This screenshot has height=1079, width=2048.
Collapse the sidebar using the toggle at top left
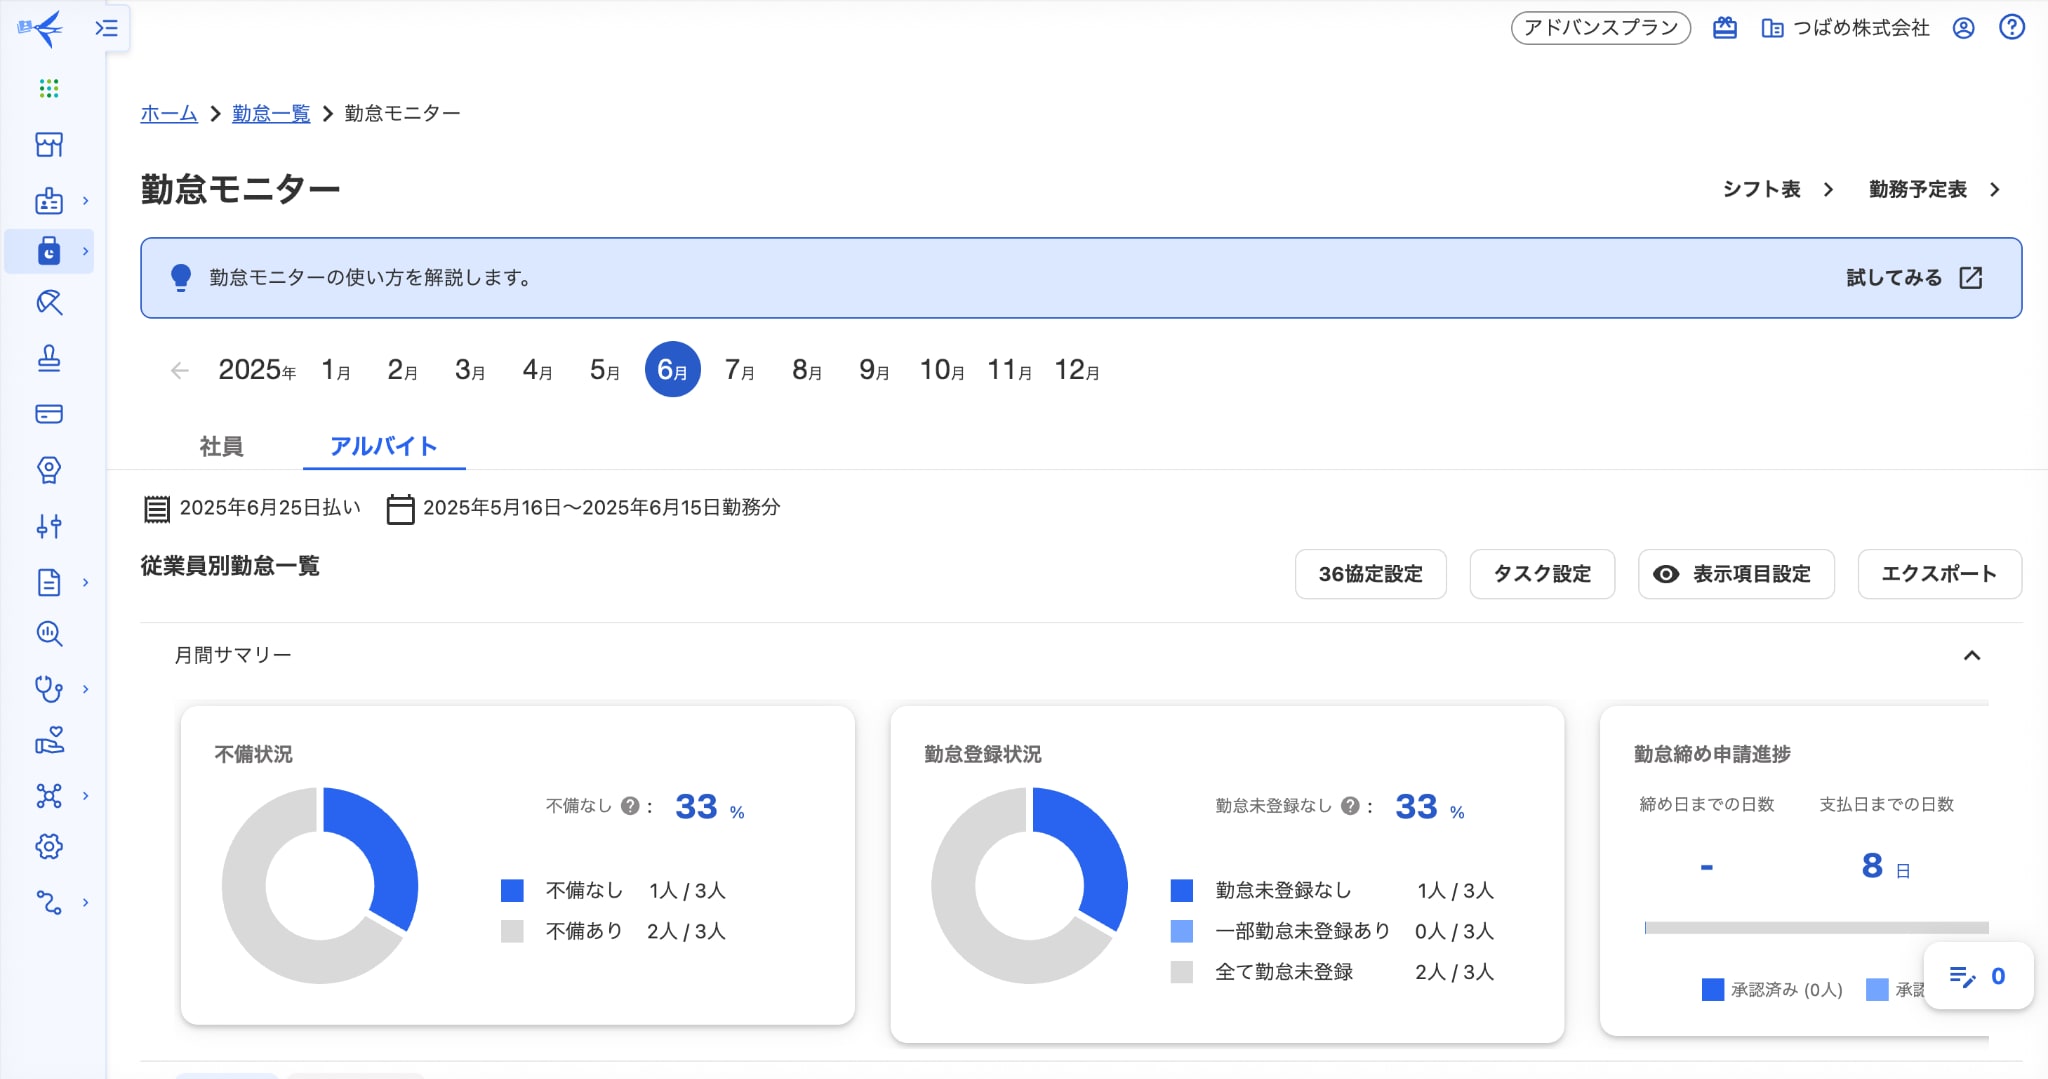click(x=107, y=28)
